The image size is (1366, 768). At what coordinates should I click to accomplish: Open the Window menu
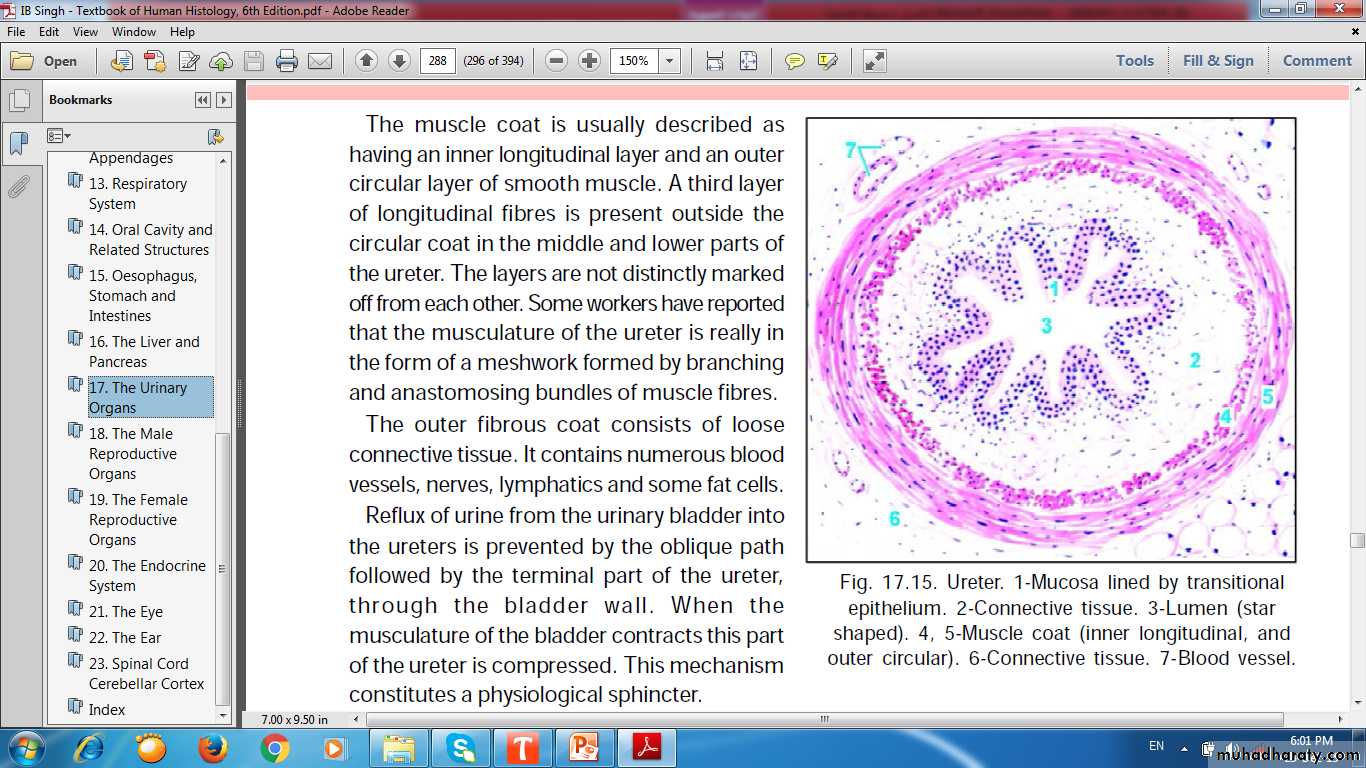click(134, 32)
